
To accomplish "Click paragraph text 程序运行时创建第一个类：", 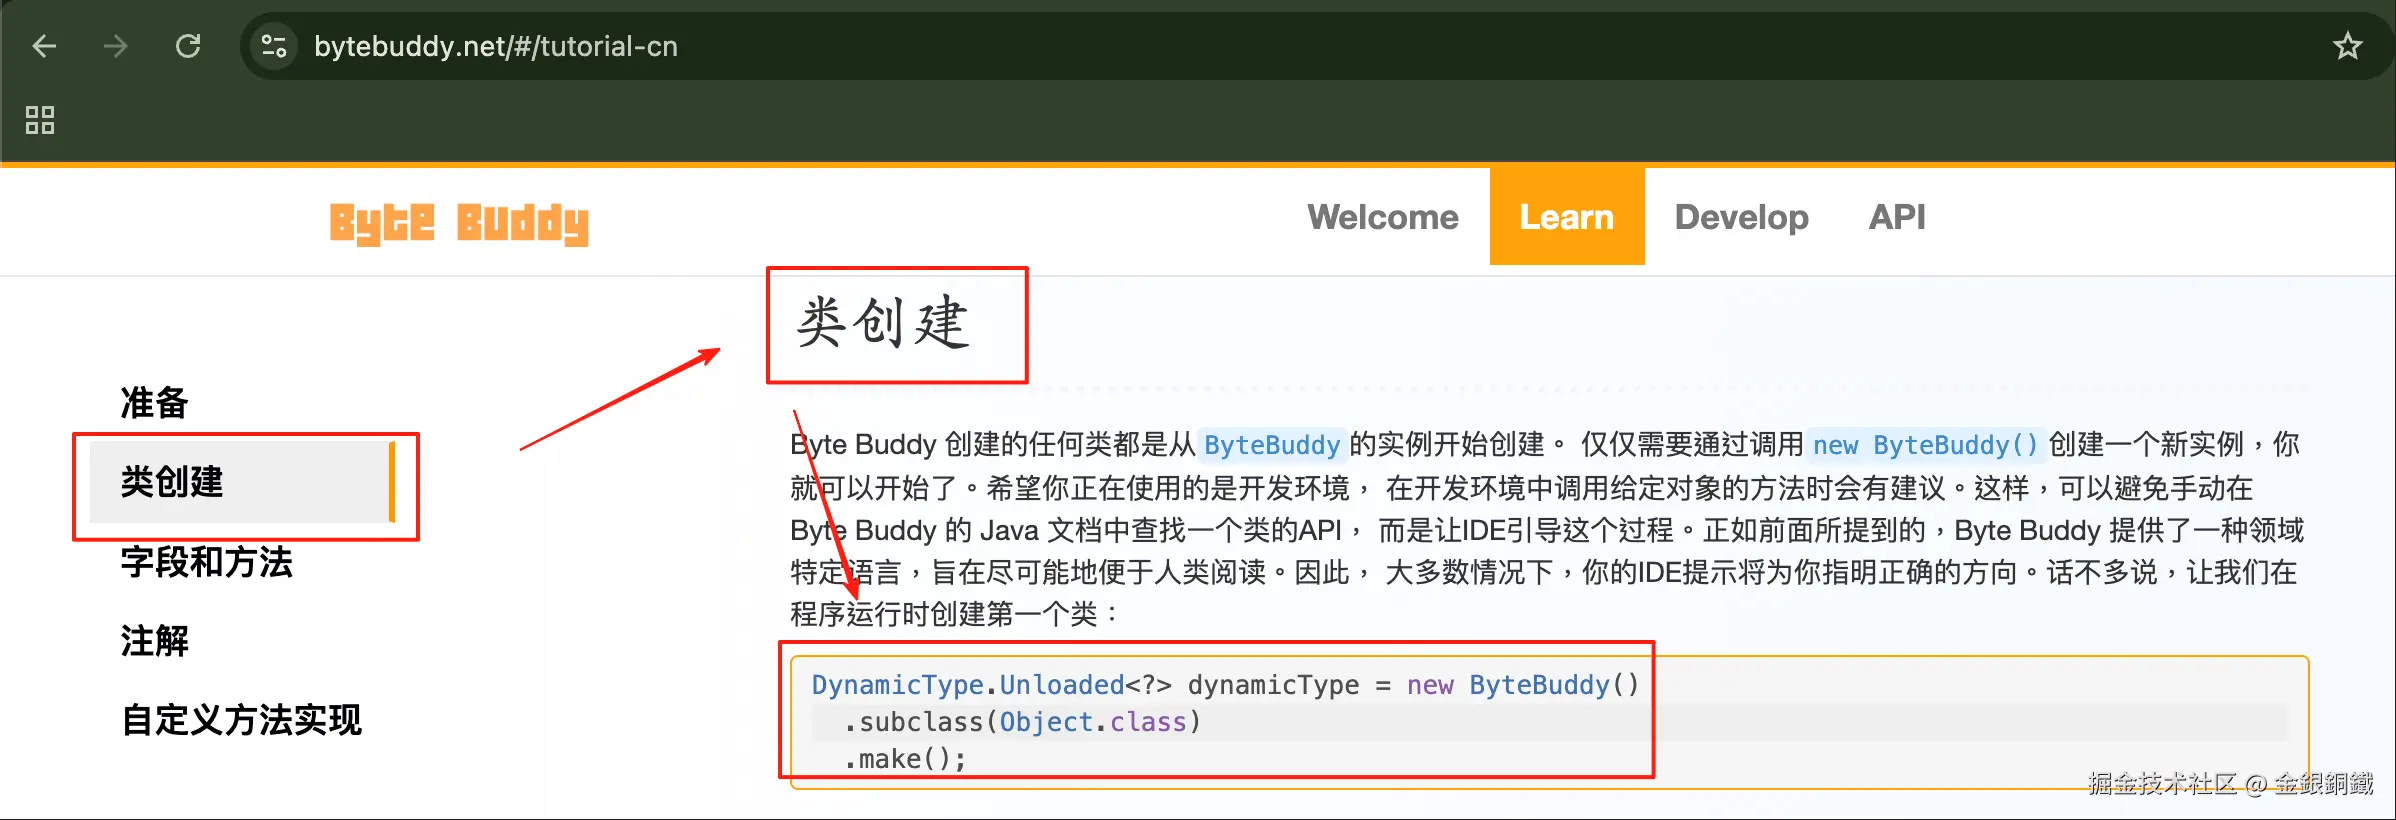I will tap(955, 614).
